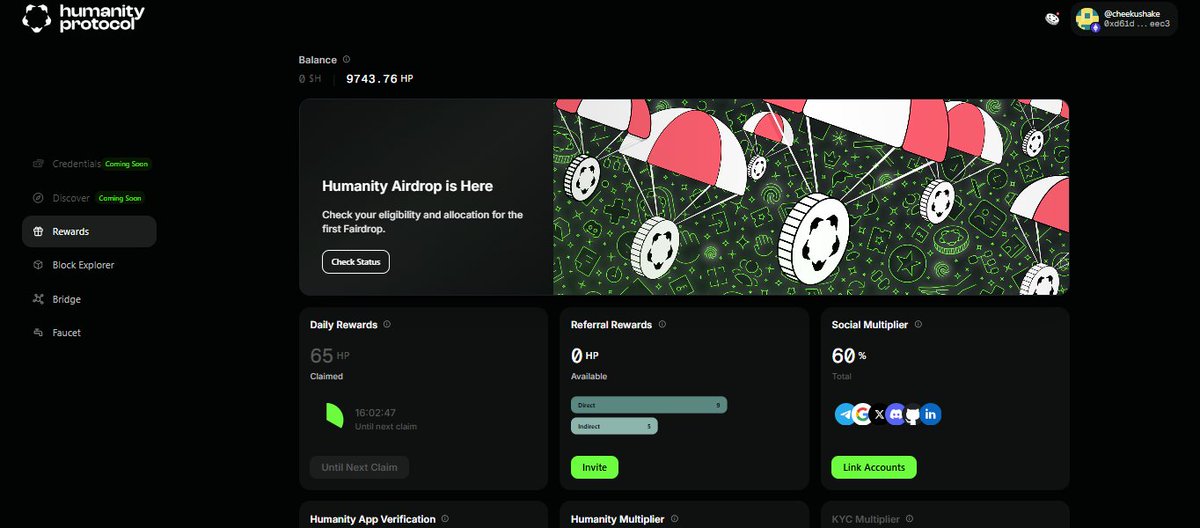This screenshot has width=1200, height=528.
Task: Click the user avatar image
Action: click(x=1089, y=18)
